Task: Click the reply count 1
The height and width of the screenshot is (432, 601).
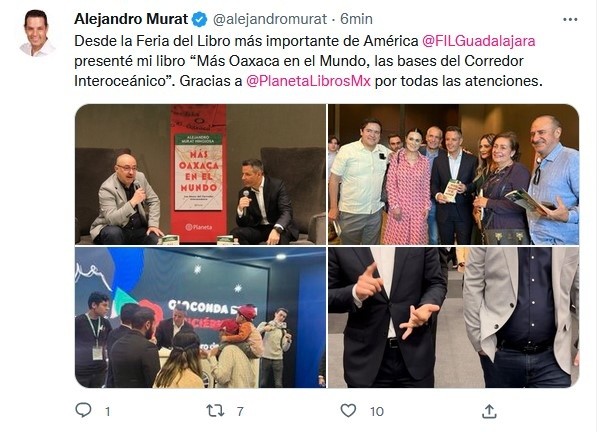Action: pyautogui.click(x=108, y=411)
